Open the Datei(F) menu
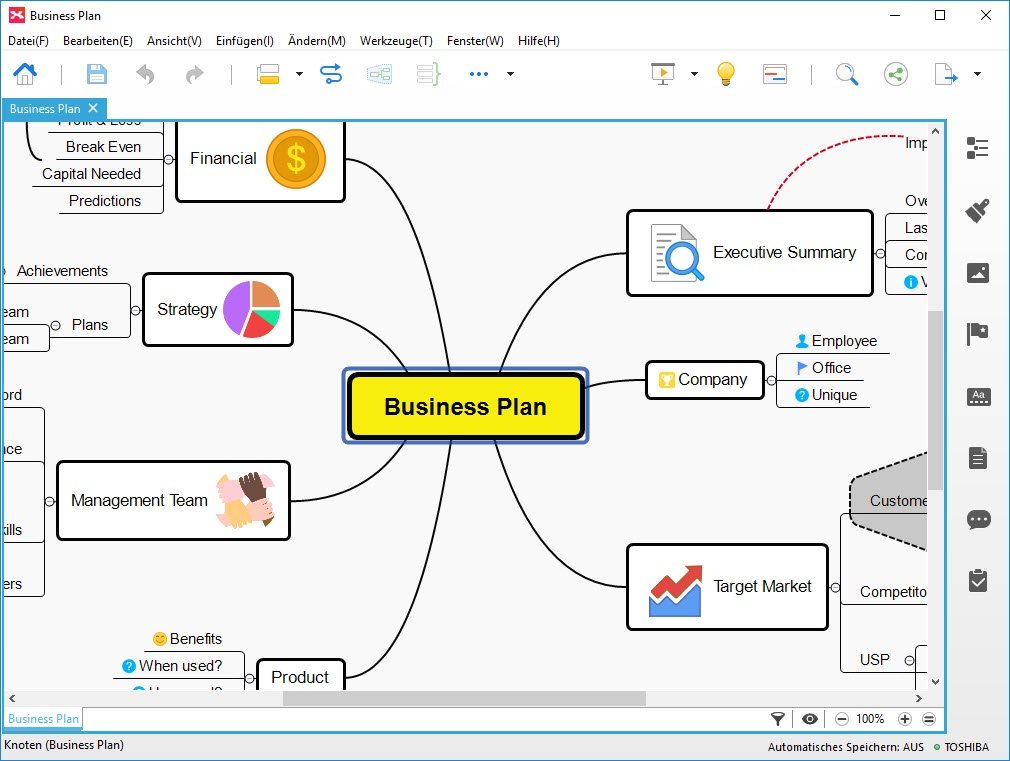1010x761 pixels. coord(28,41)
